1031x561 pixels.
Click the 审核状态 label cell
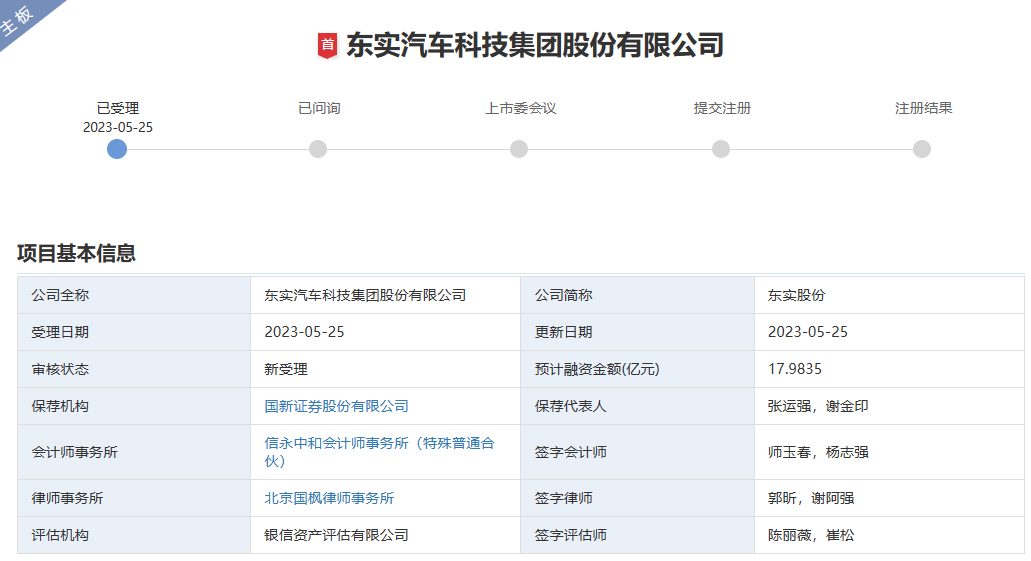[x=134, y=369]
